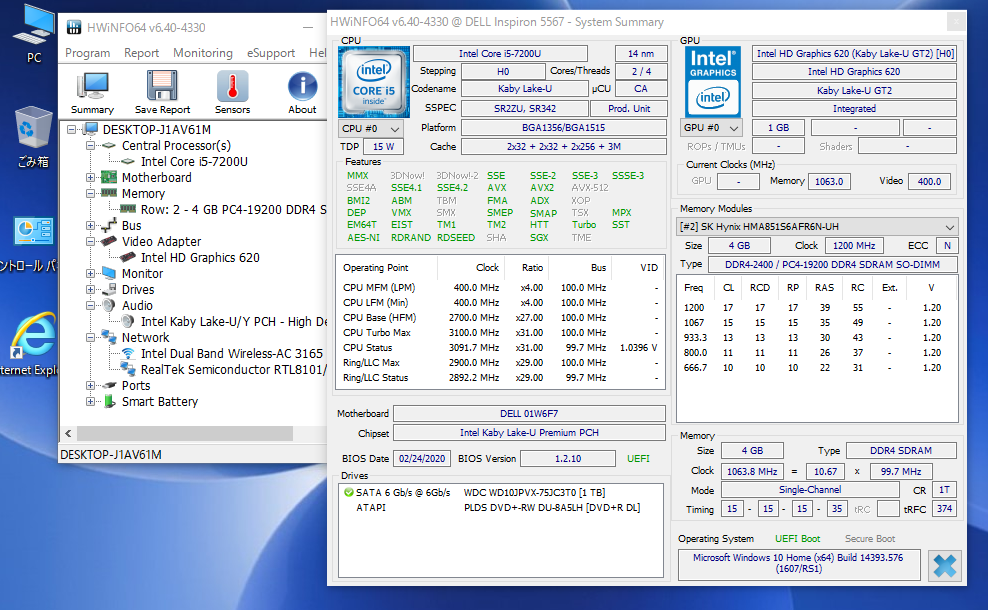Select Intel Core i5-7200U tree item
988x610 pixels.
click(x=194, y=161)
